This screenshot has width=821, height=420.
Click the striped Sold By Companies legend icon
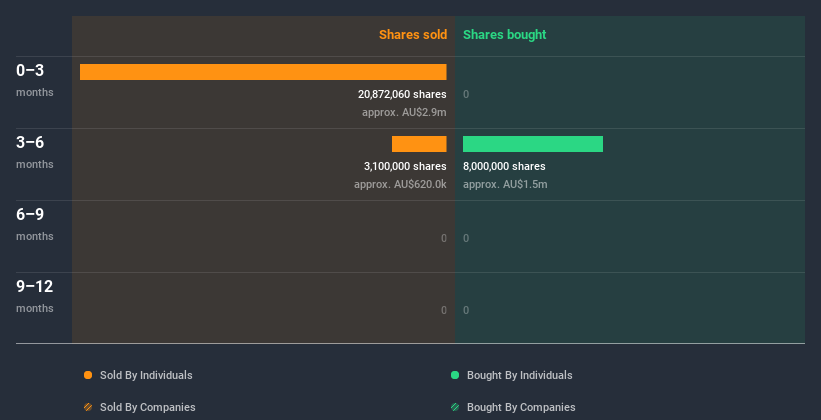pyautogui.click(x=88, y=407)
